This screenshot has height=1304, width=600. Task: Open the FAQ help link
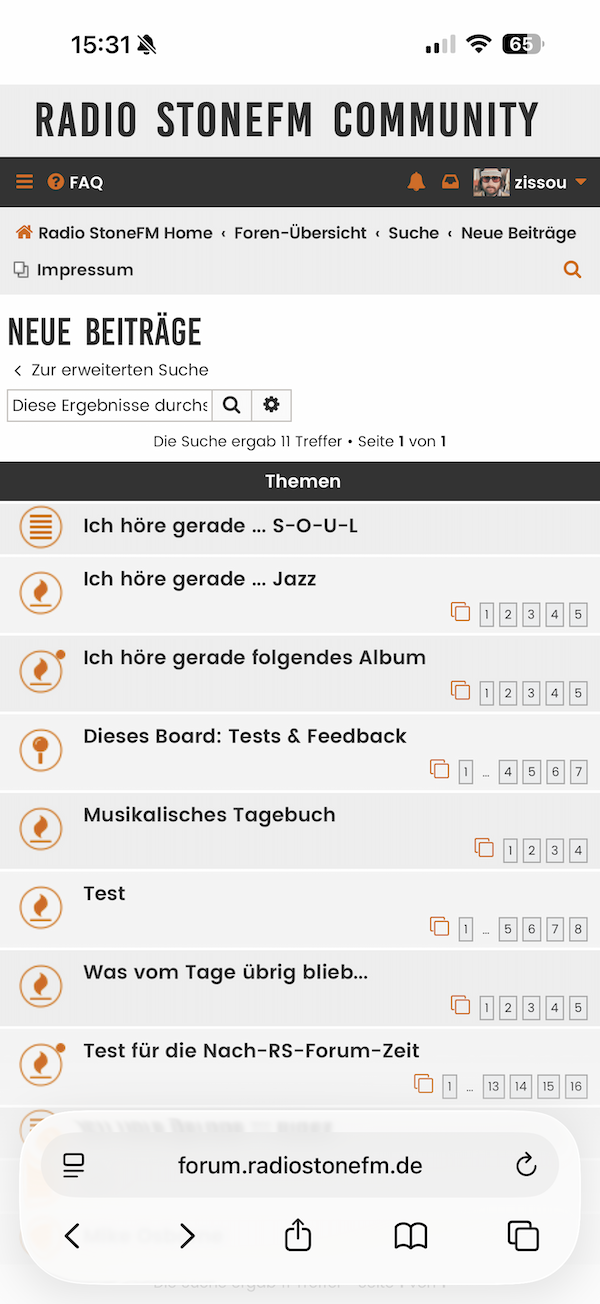click(76, 182)
